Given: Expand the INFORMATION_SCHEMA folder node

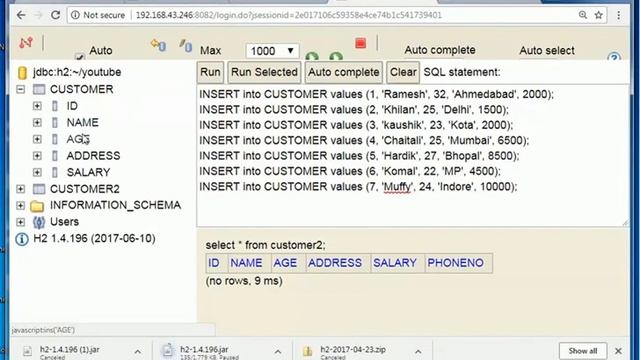Looking at the screenshot, I should coord(20,205).
